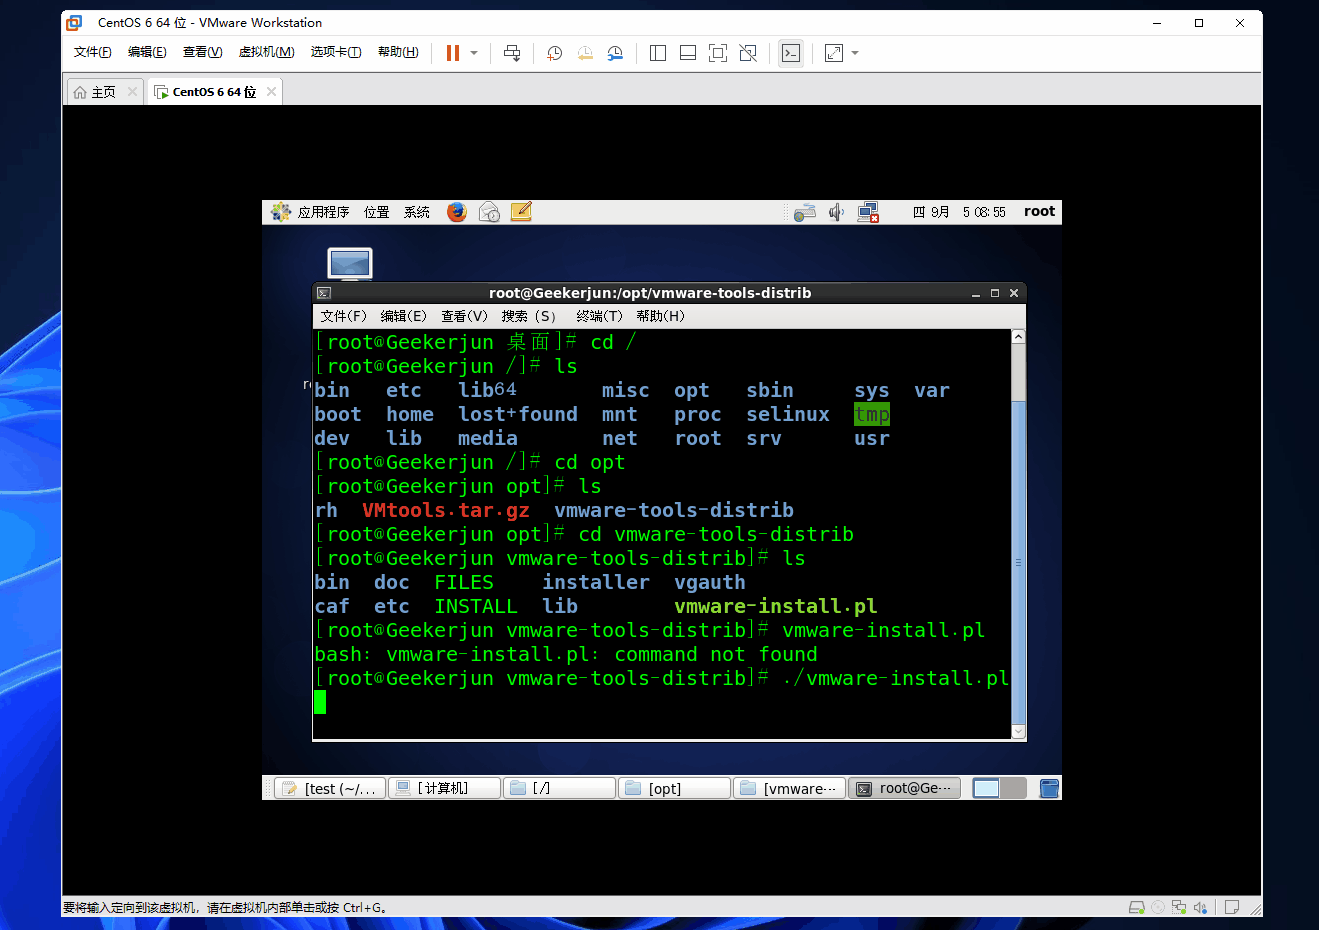
Task: Expand the stretch display dropdown arrow
Action: pos(855,53)
